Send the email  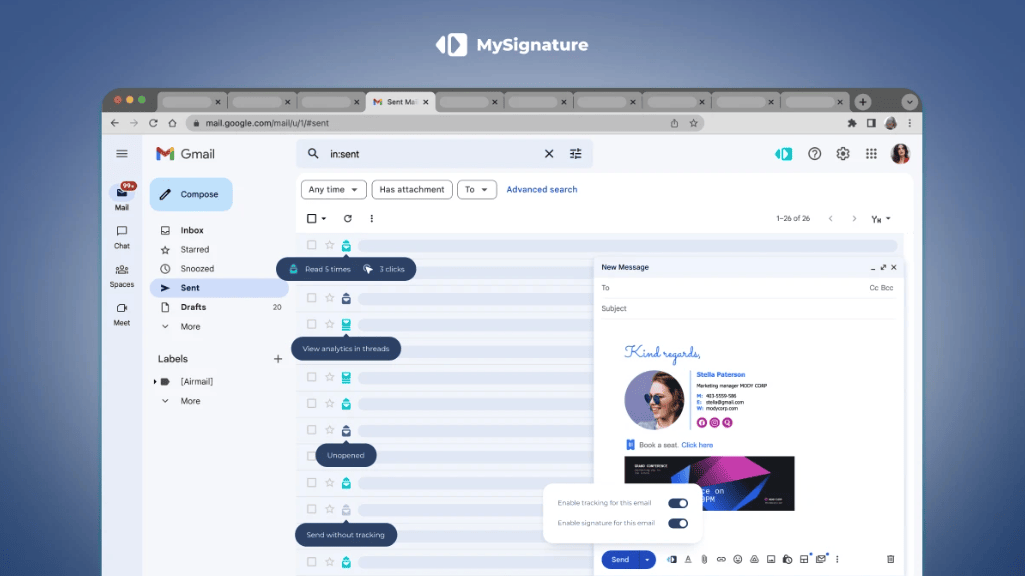(621, 559)
